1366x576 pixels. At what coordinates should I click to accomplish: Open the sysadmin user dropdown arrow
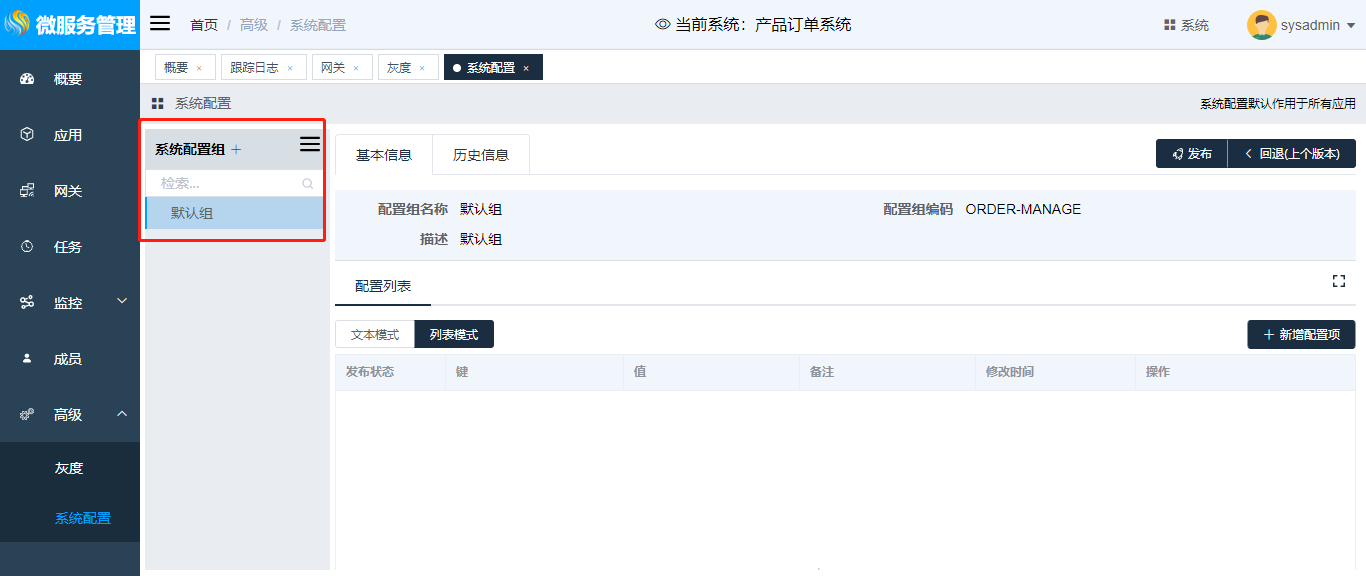[x=1351, y=26]
